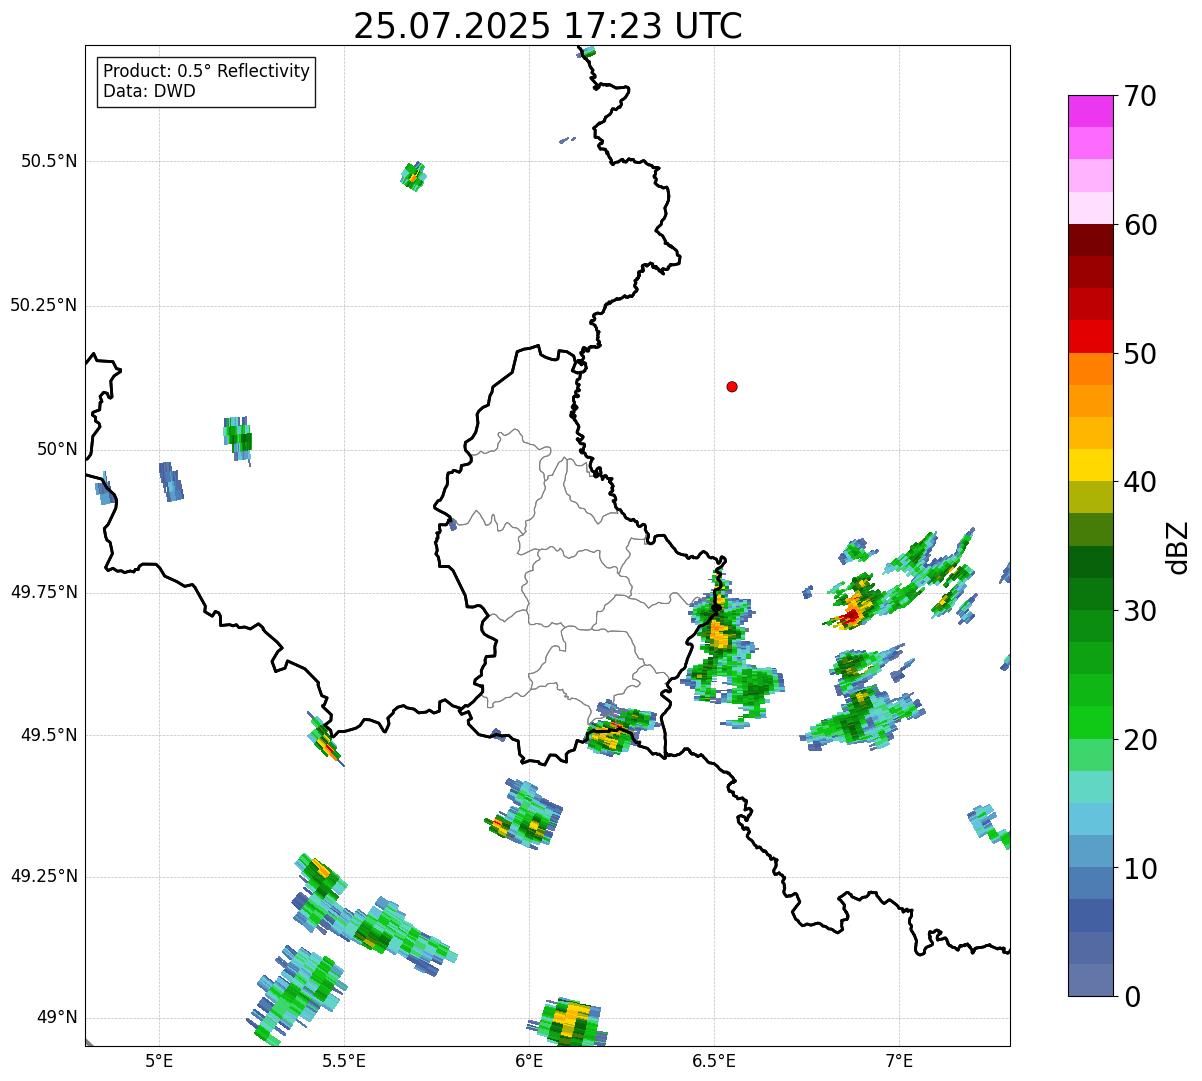Click the colorbar tick label 60

[1140, 225]
